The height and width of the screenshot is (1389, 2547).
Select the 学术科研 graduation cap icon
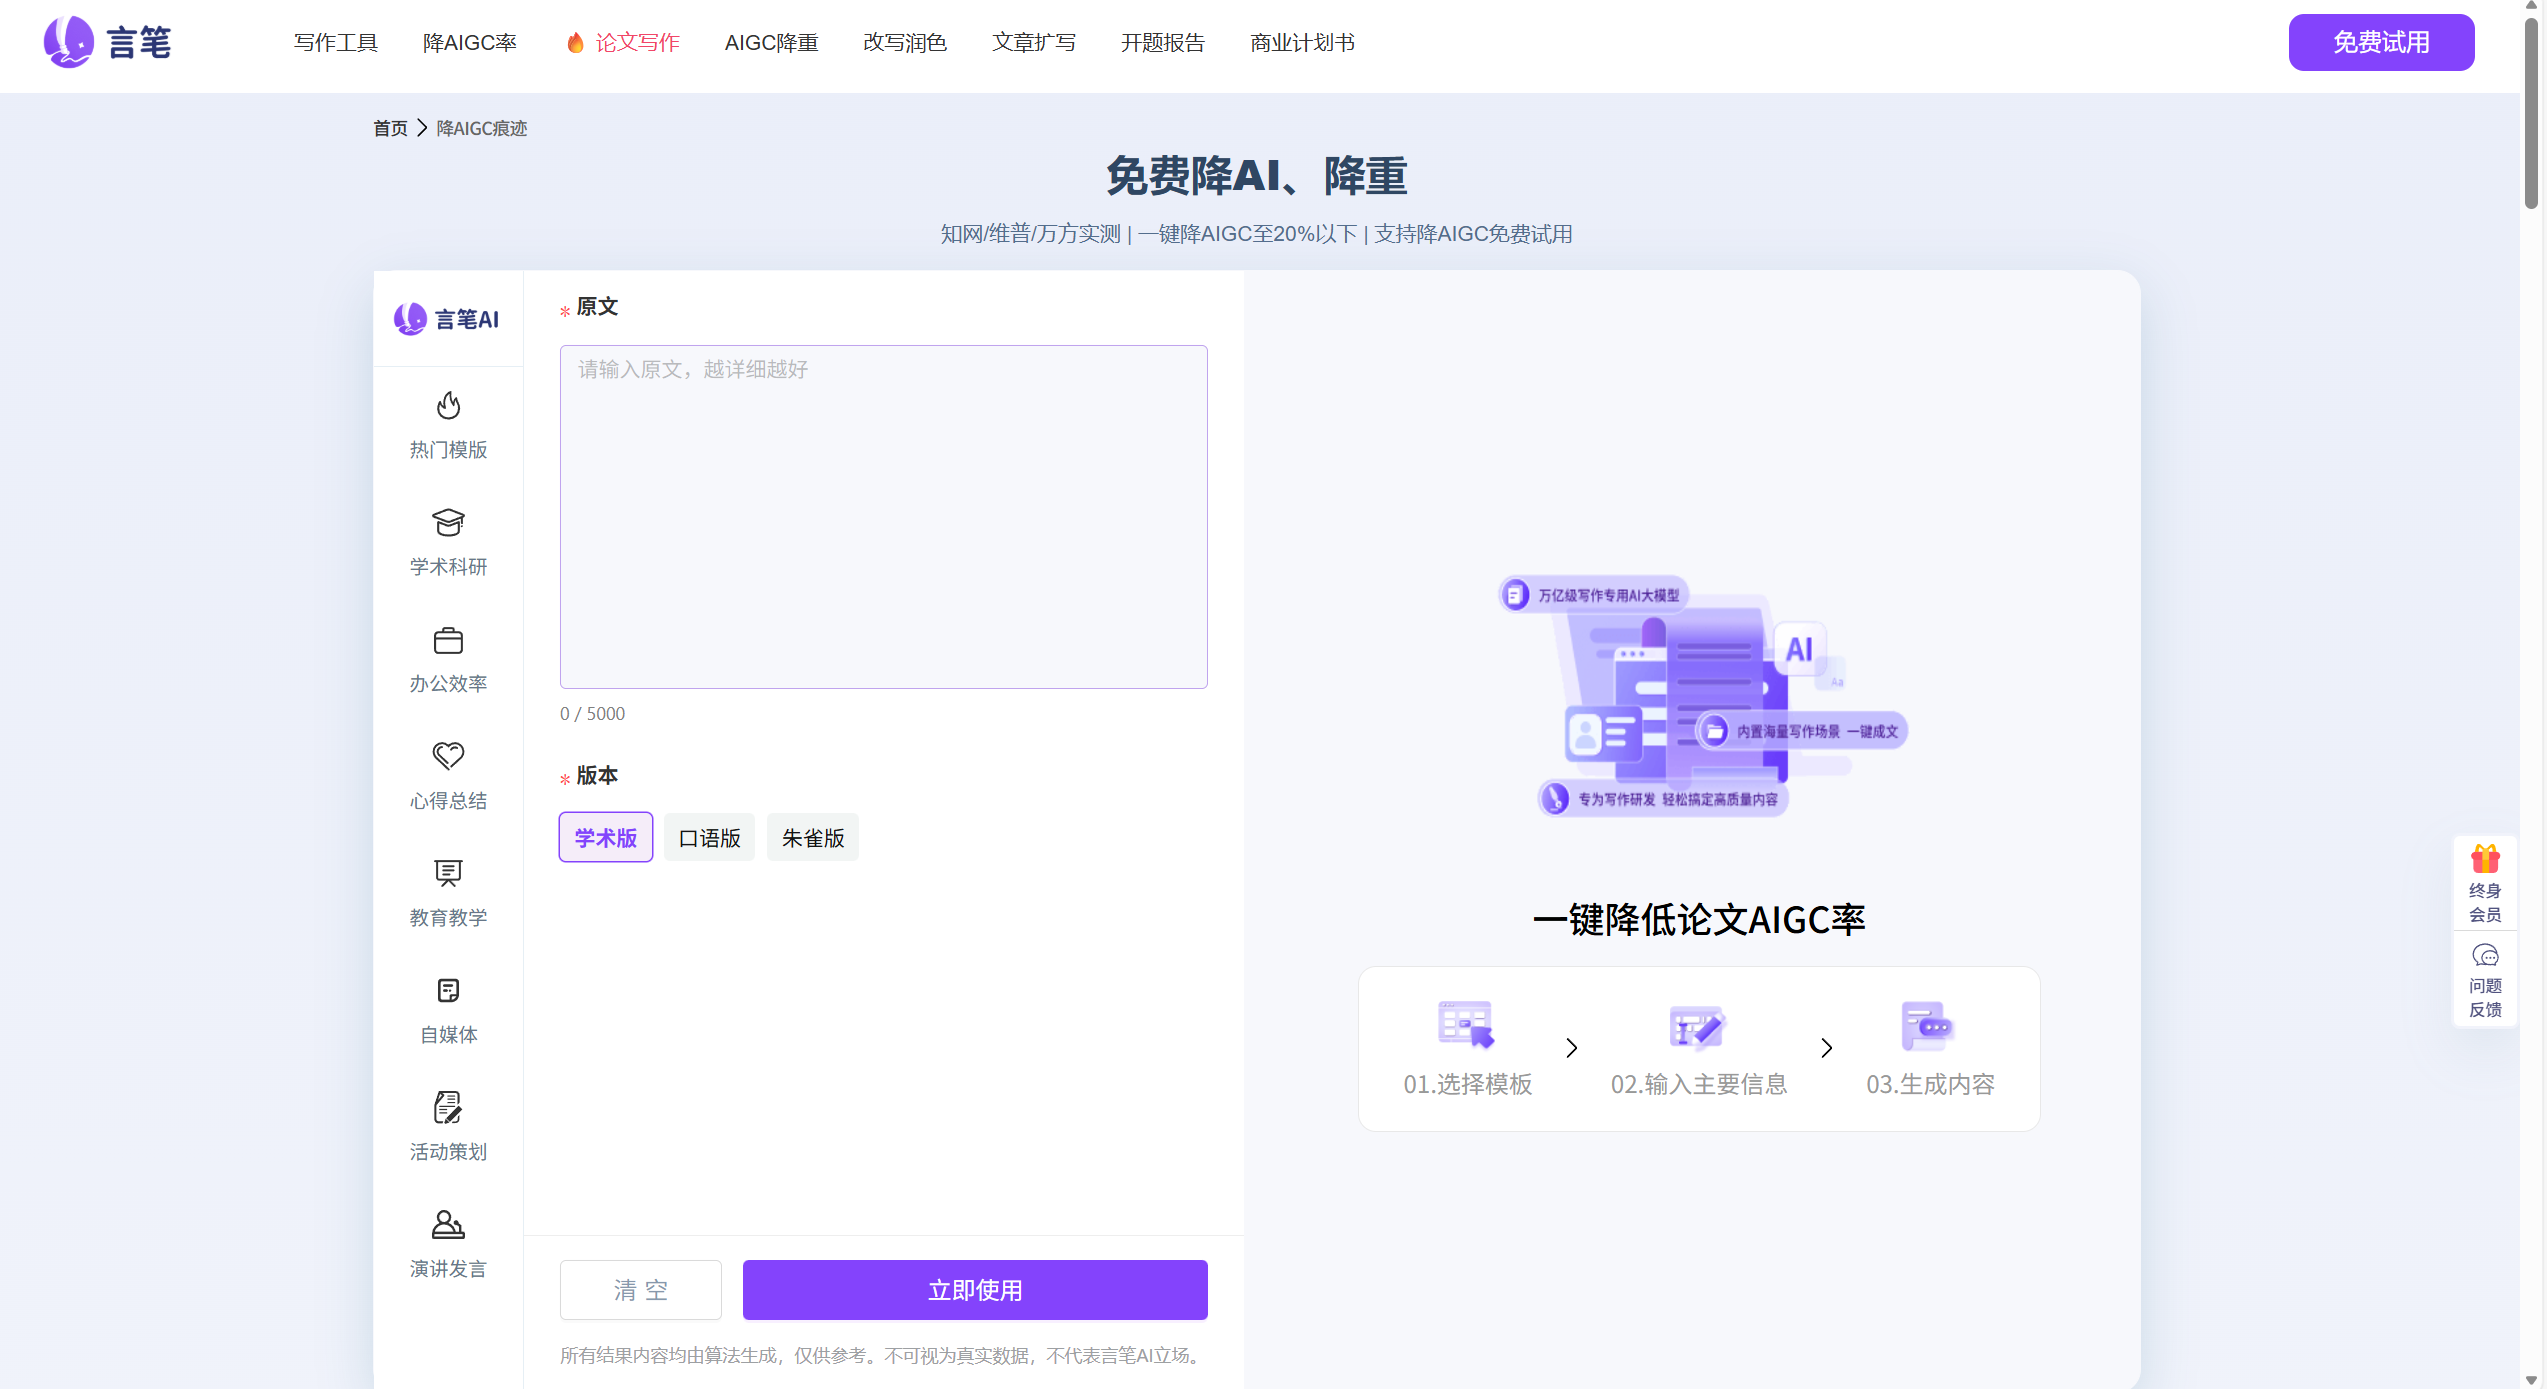click(x=448, y=523)
